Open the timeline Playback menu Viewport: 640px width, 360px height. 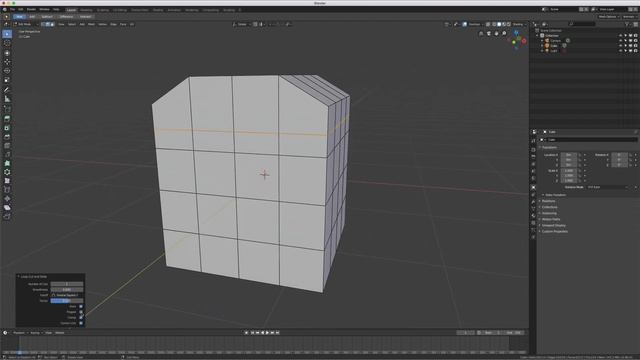coord(19,333)
